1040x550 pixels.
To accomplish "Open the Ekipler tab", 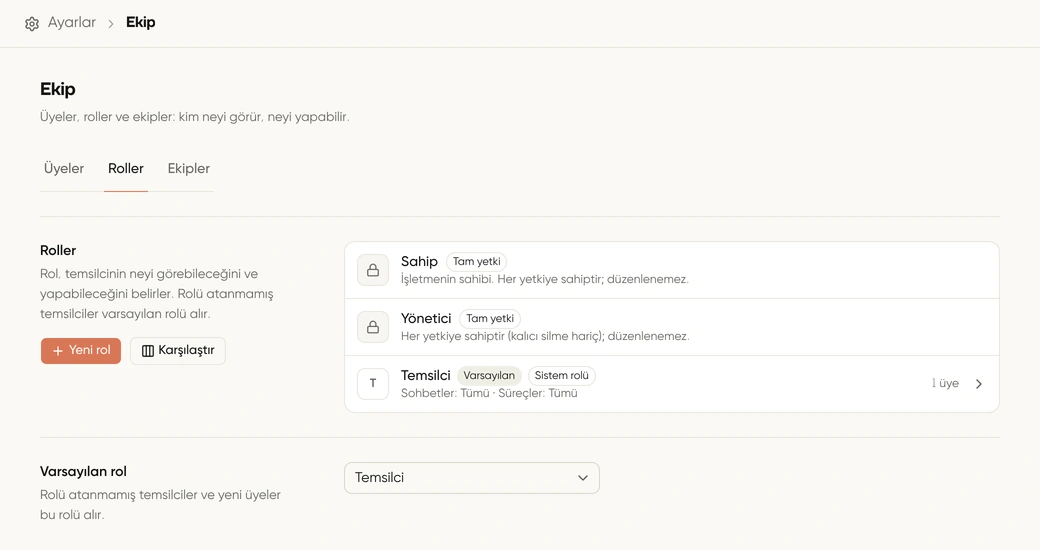I will click(x=188, y=169).
